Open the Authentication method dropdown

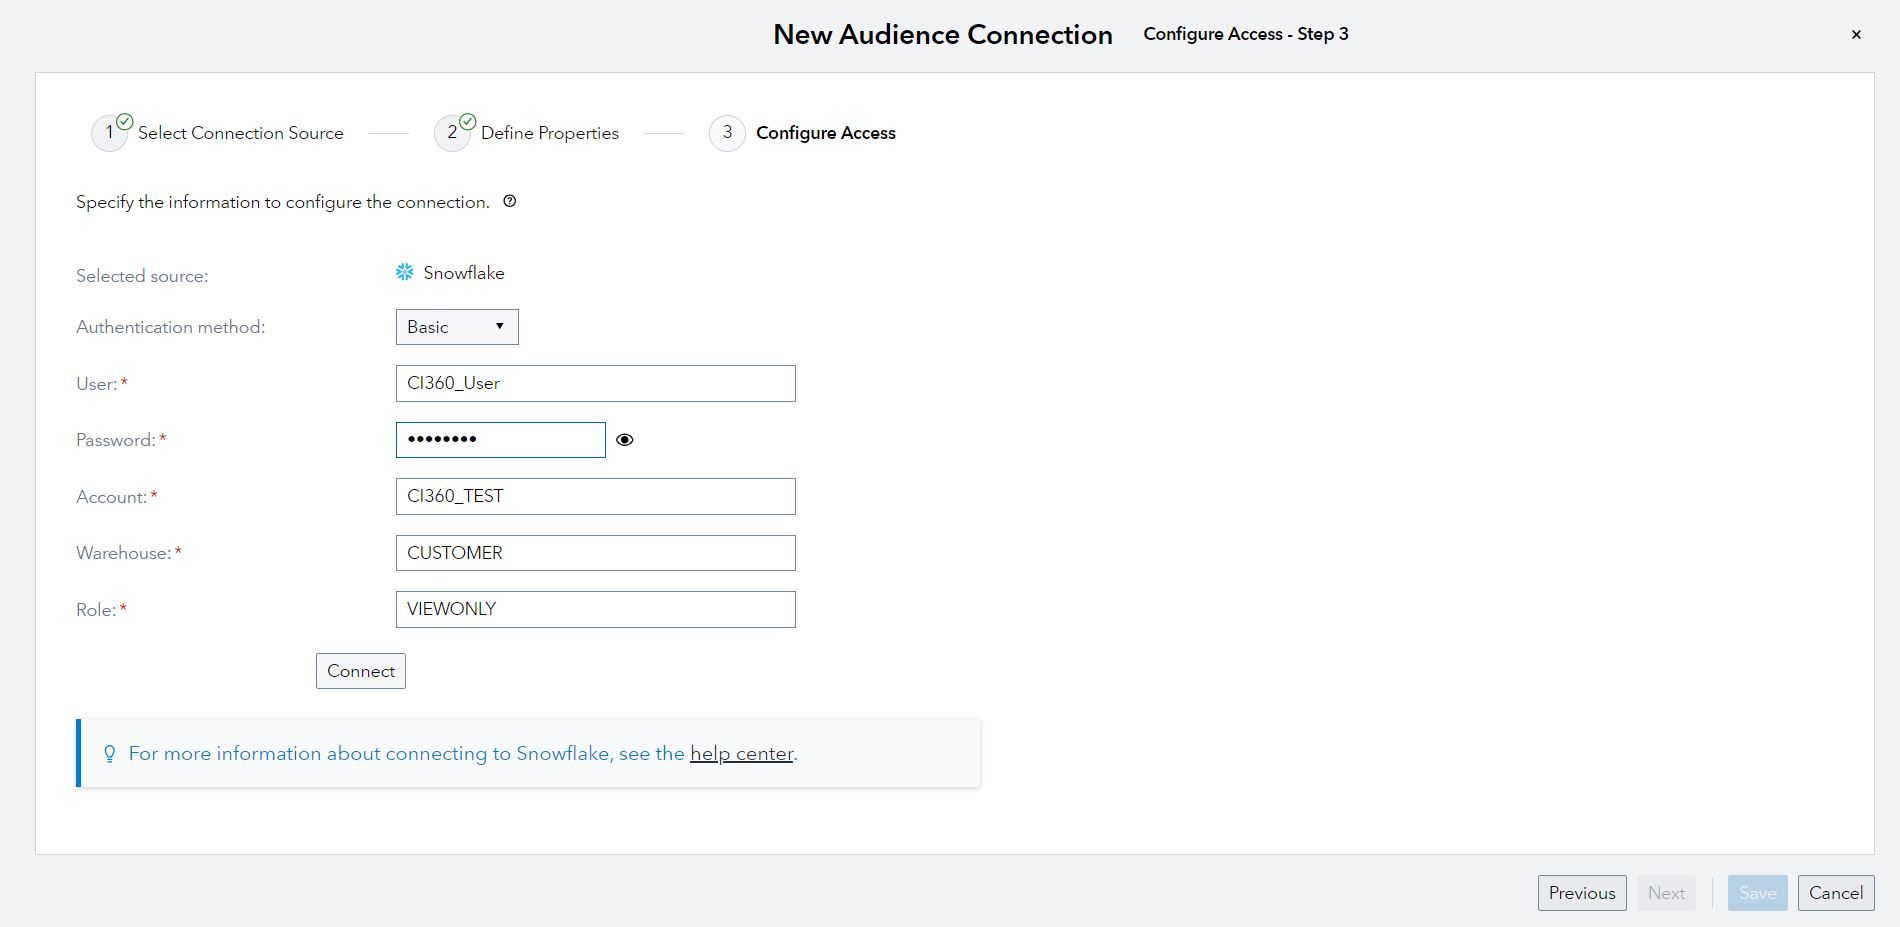456,326
